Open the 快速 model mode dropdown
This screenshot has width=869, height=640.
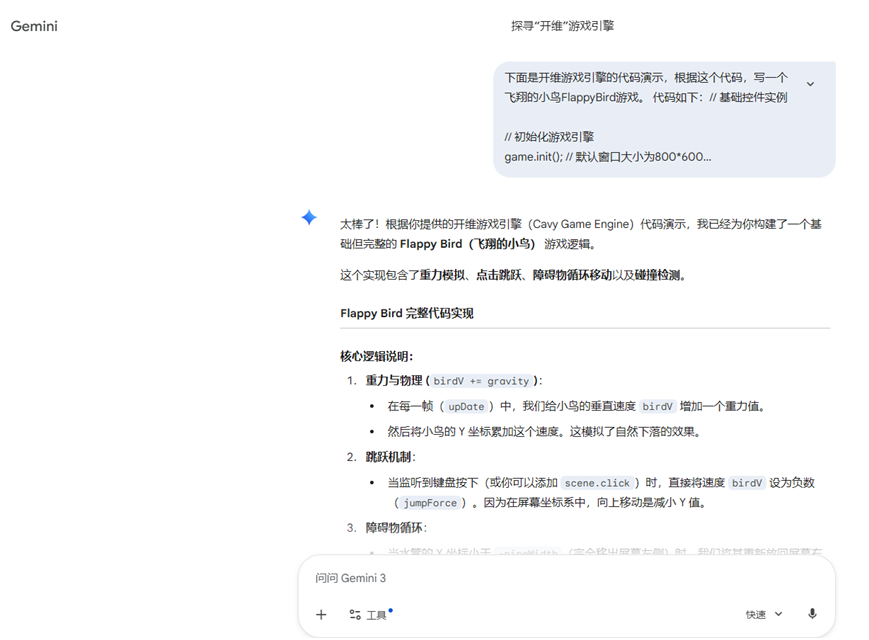762,613
